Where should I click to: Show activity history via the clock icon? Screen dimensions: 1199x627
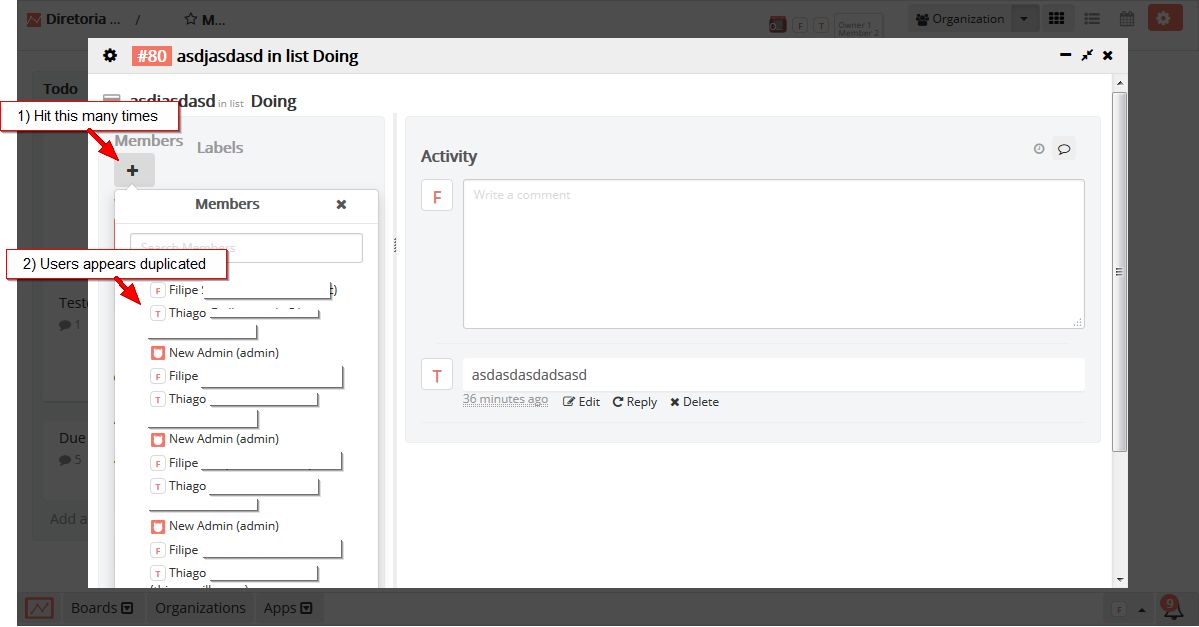tap(1037, 148)
